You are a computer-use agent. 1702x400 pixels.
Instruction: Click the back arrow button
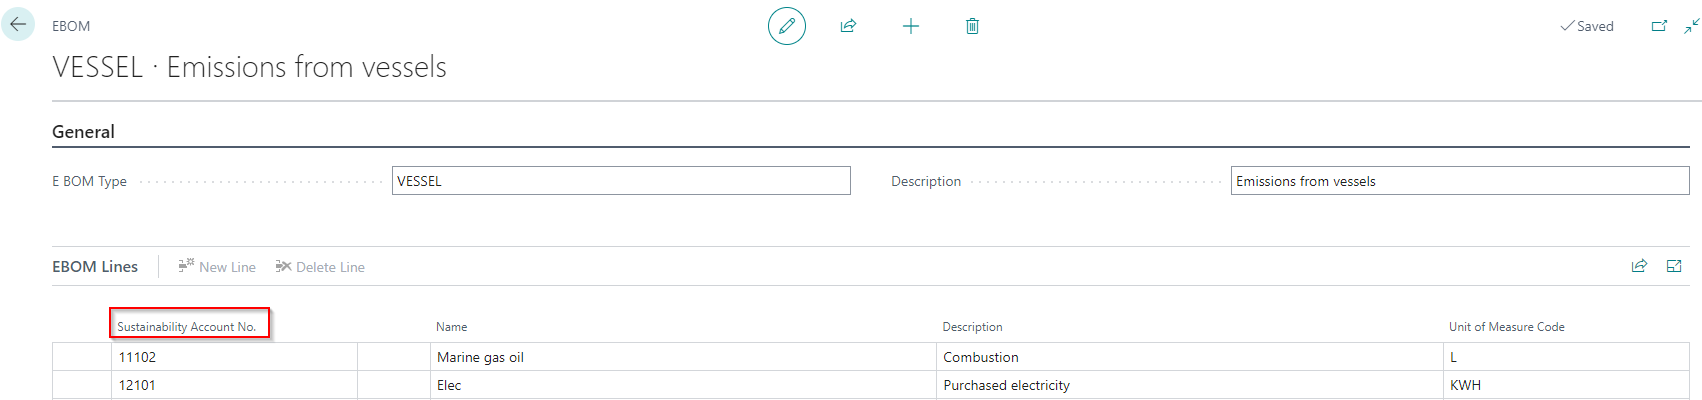click(18, 25)
